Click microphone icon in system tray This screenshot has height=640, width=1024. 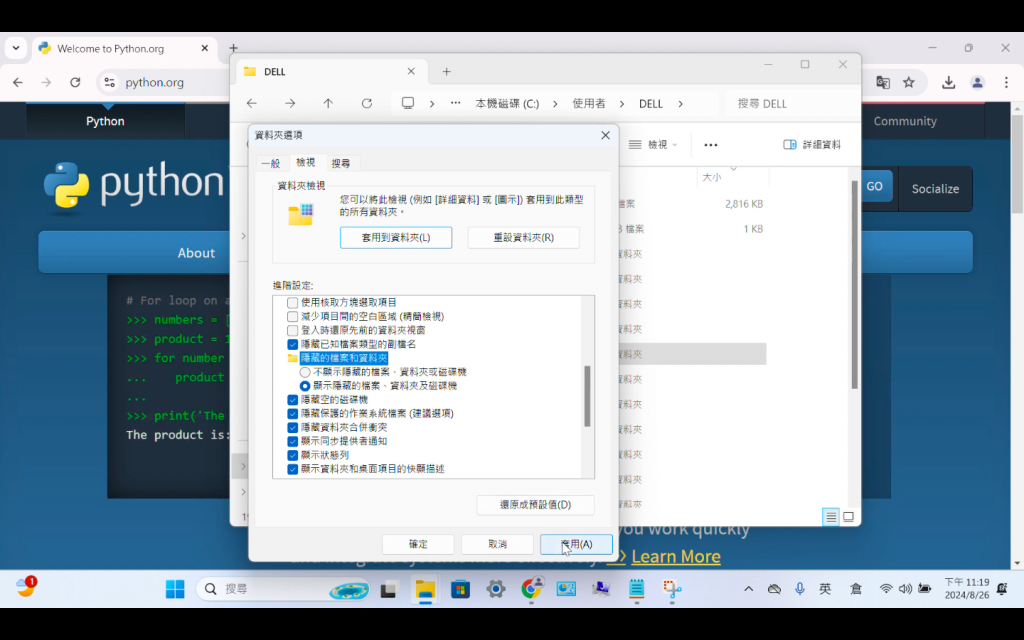point(800,588)
